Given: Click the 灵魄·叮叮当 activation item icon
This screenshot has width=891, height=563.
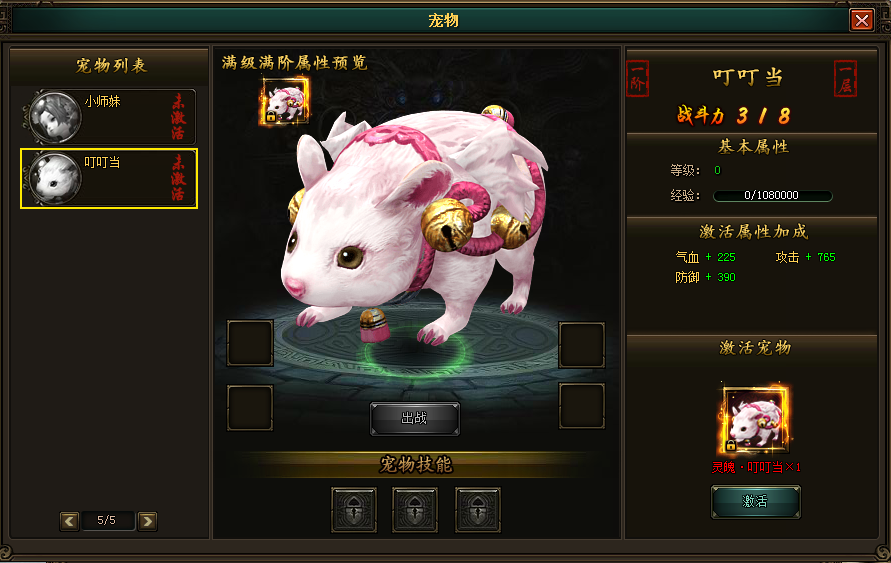Looking at the screenshot, I should 755,420.
